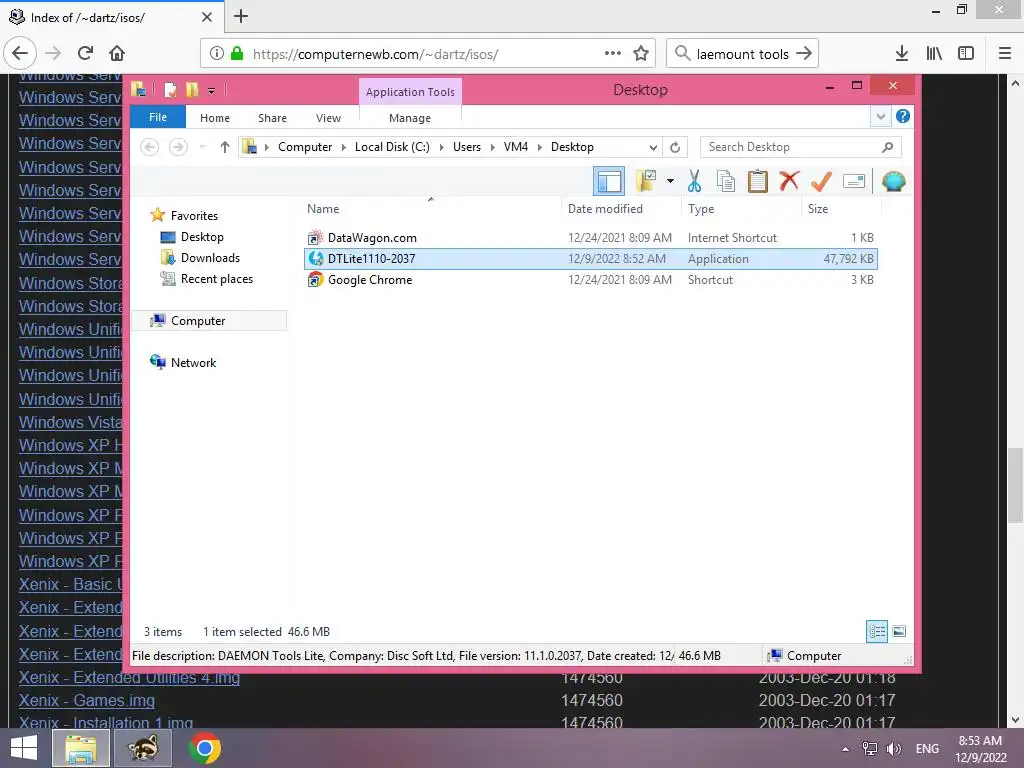Go to Firefox home page
Image resolution: width=1024 pixels, height=768 pixels.
(117, 53)
